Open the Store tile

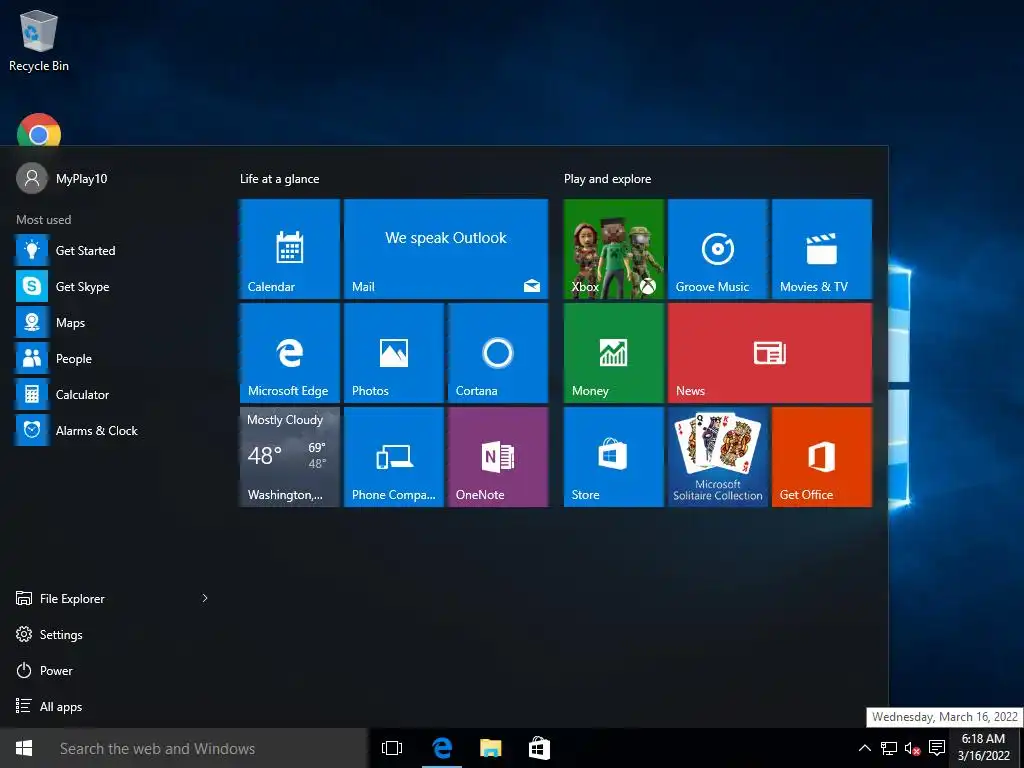click(x=613, y=456)
